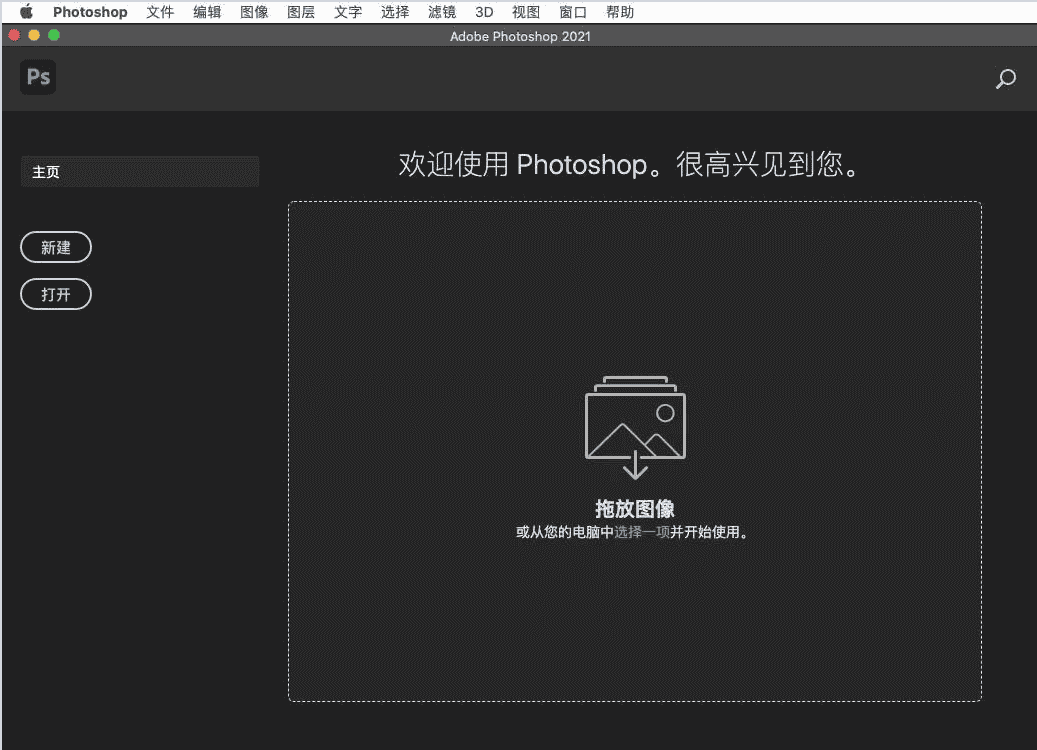Open the 图像 menu
This screenshot has width=1037, height=750.
pyautogui.click(x=254, y=12)
